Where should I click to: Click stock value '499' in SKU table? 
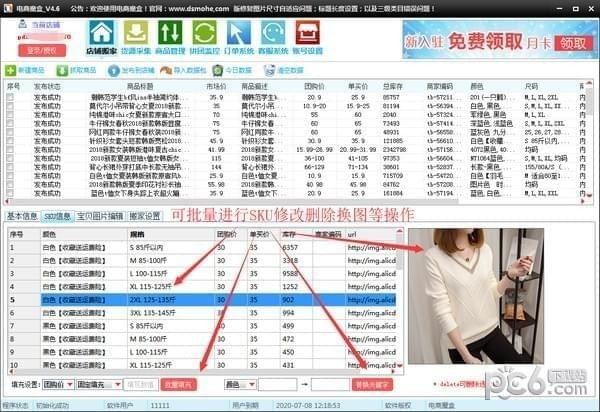click(288, 326)
